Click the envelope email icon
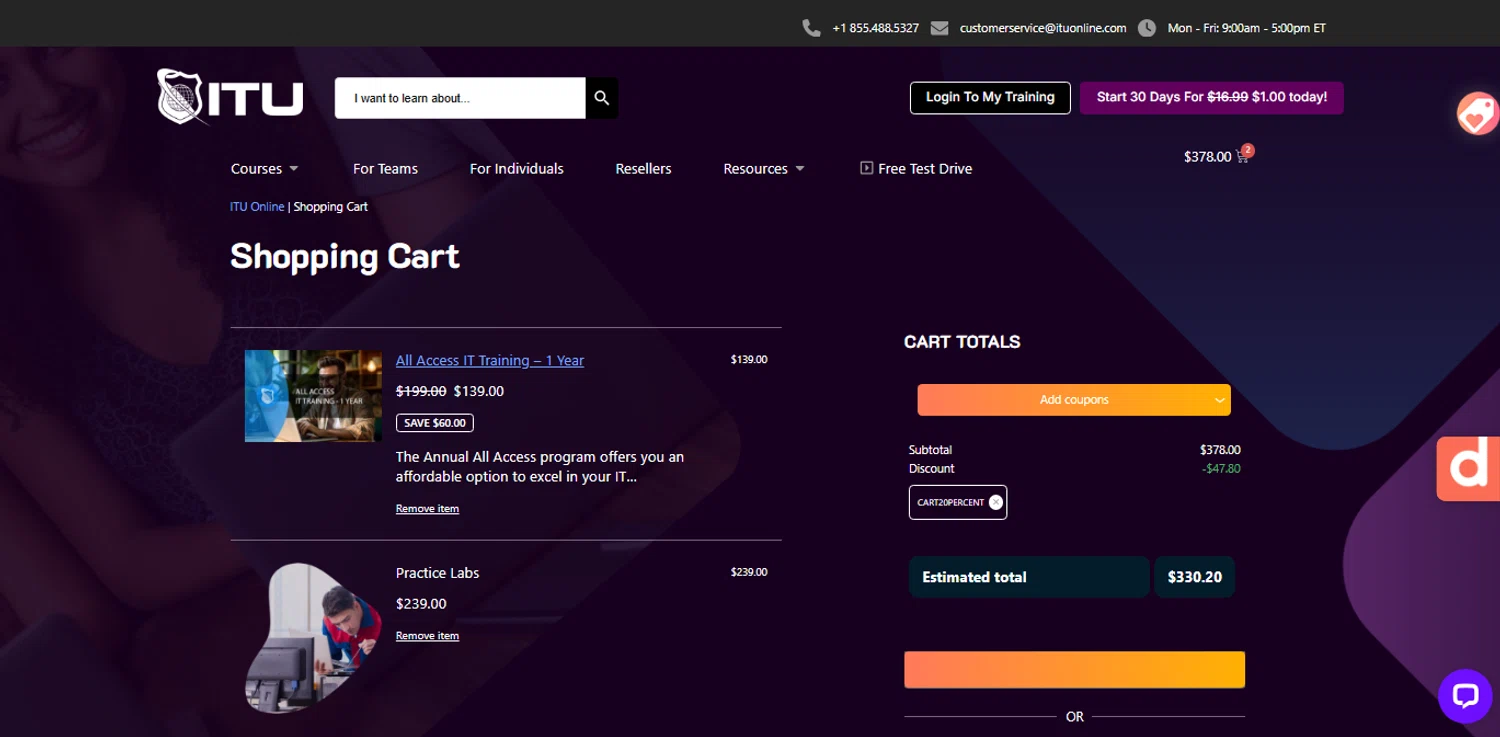This screenshot has height=737, width=1500. (x=939, y=28)
